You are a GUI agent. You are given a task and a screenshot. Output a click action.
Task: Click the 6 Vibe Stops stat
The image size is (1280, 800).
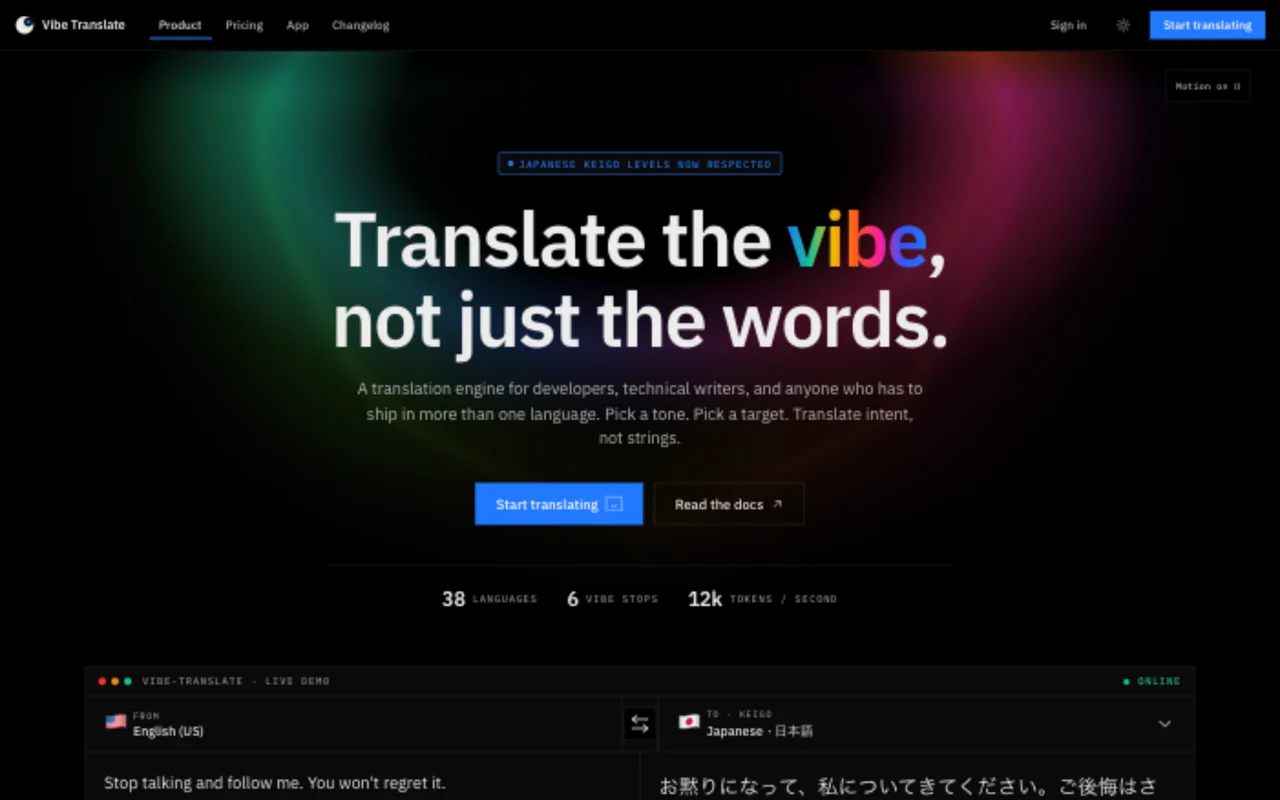pyautogui.click(x=612, y=599)
